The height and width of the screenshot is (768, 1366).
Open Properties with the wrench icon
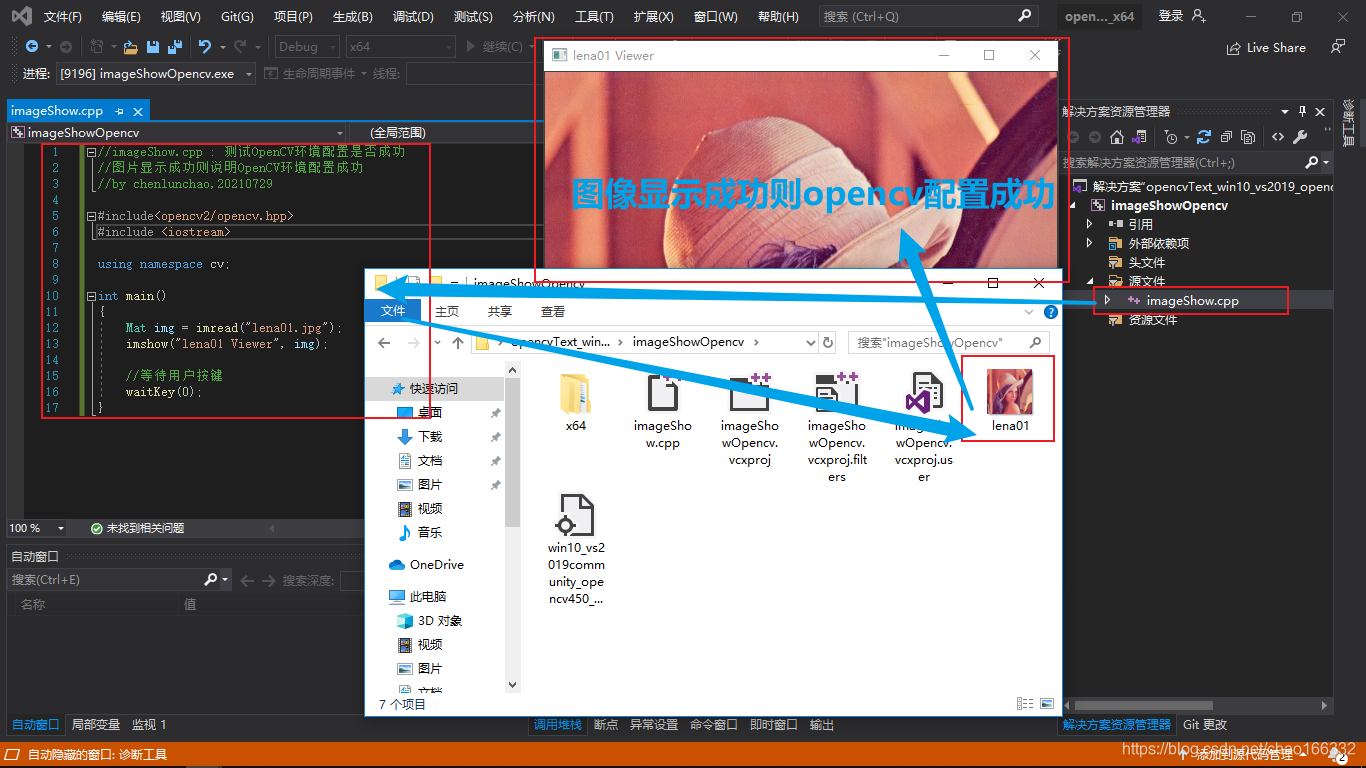1300,137
